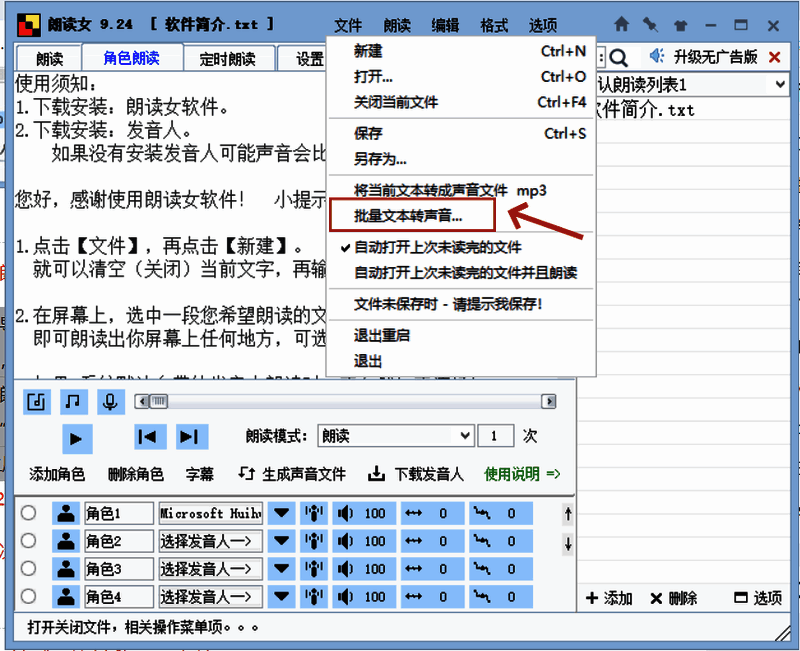Click the Play playback icon

pos(77,437)
